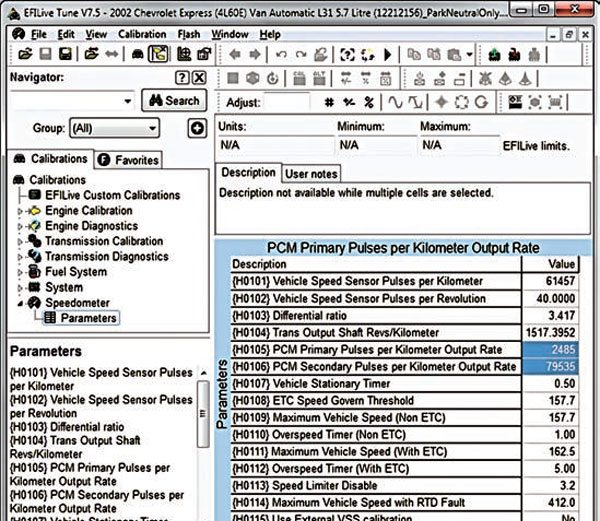Open the Calibration menu
This screenshot has width=600, height=521.
click(x=142, y=34)
